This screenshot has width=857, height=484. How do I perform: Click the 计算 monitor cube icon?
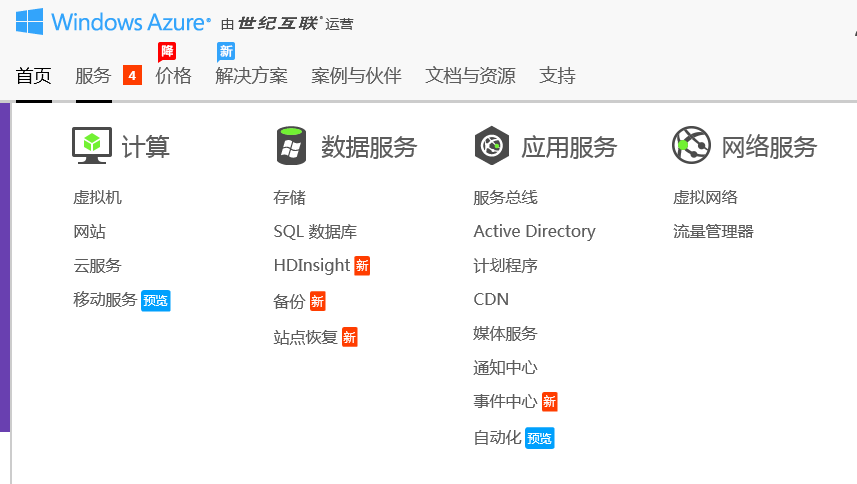(92, 145)
